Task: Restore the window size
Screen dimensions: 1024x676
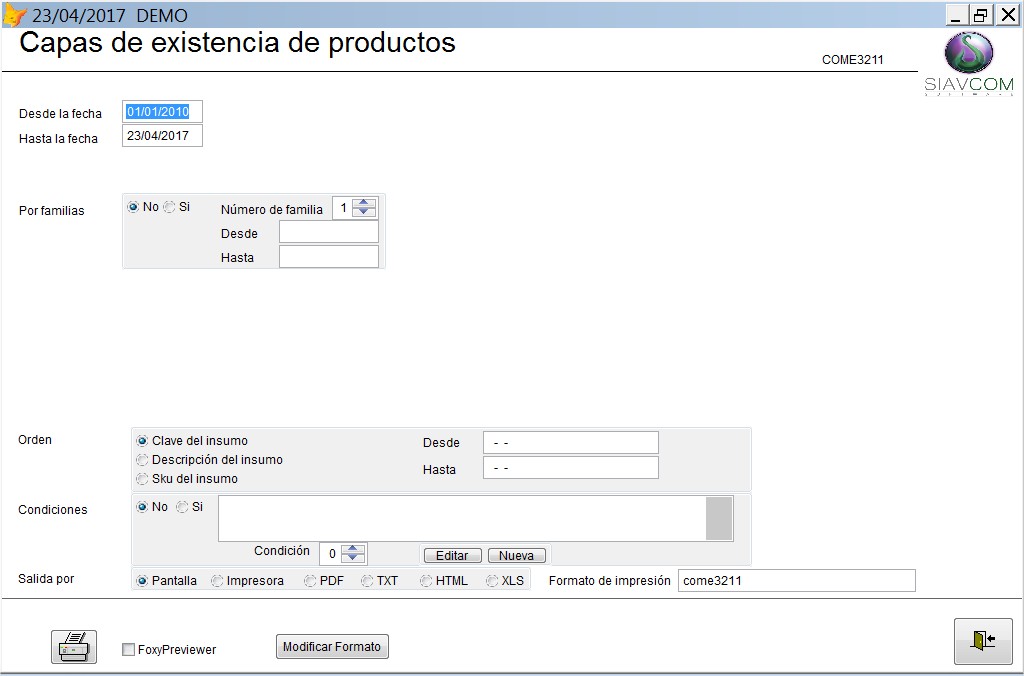Action: tap(981, 15)
